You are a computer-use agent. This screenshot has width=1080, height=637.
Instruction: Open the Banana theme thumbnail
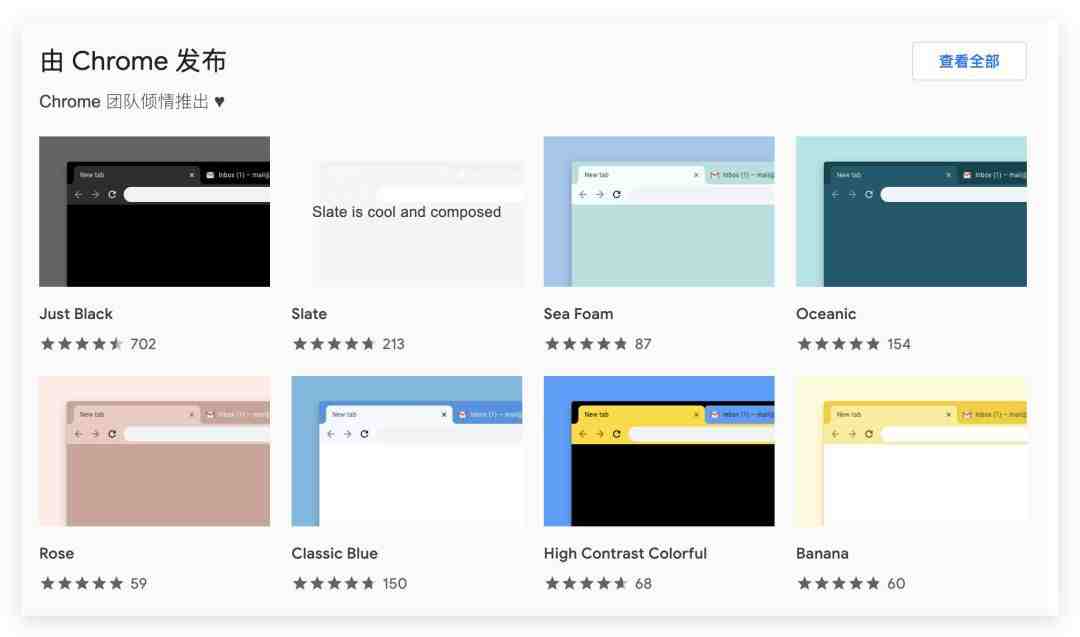[911, 451]
